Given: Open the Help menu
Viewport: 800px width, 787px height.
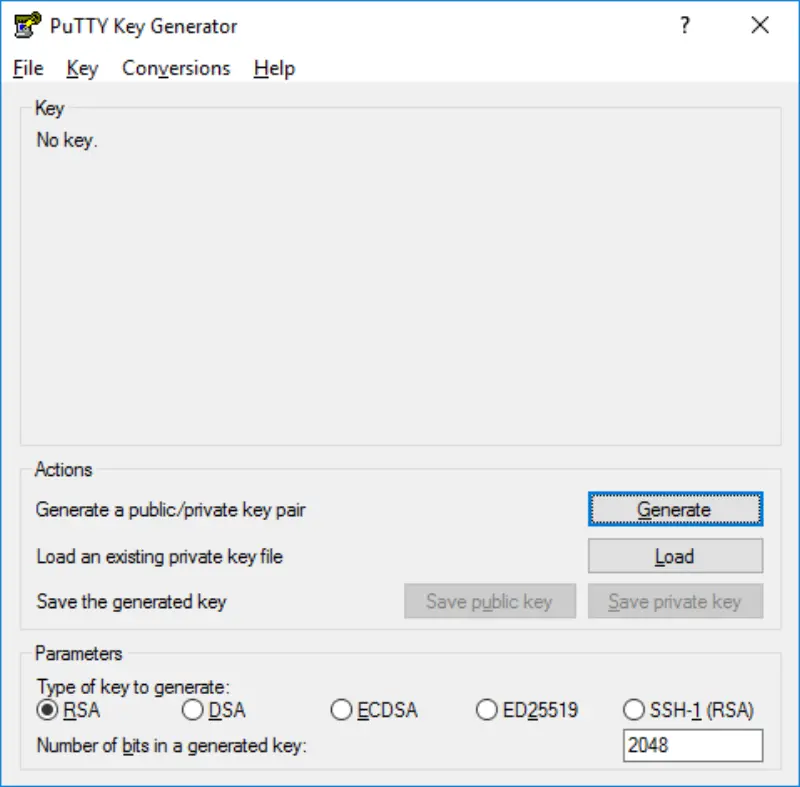Looking at the screenshot, I should (273, 68).
